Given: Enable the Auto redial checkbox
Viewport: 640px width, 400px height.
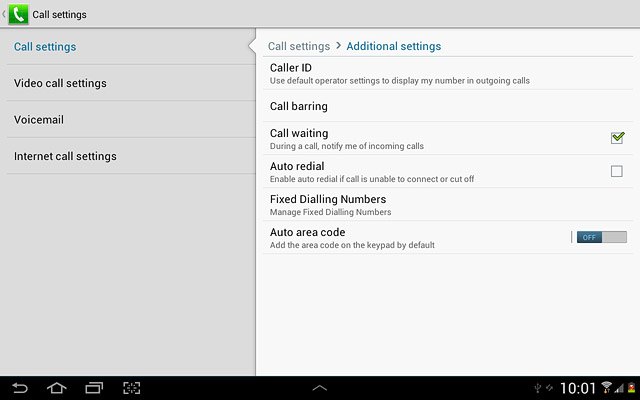Looking at the screenshot, I should point(616,171).
